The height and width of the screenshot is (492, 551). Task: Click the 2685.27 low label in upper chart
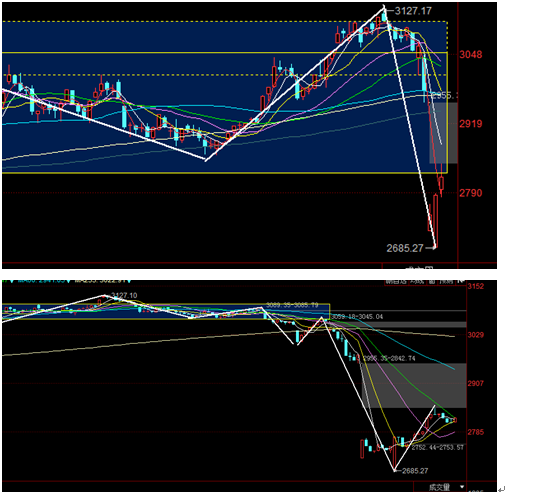point(405,248)
